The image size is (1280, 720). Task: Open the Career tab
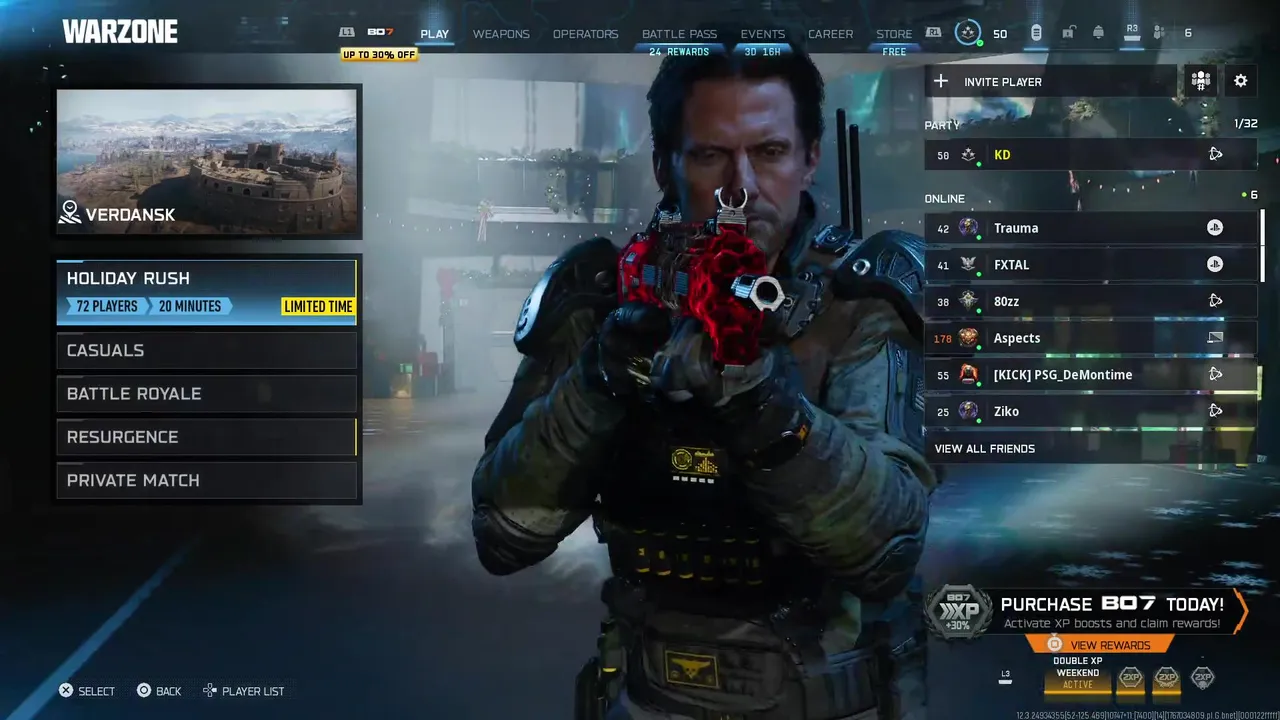(x=831, y=34)
